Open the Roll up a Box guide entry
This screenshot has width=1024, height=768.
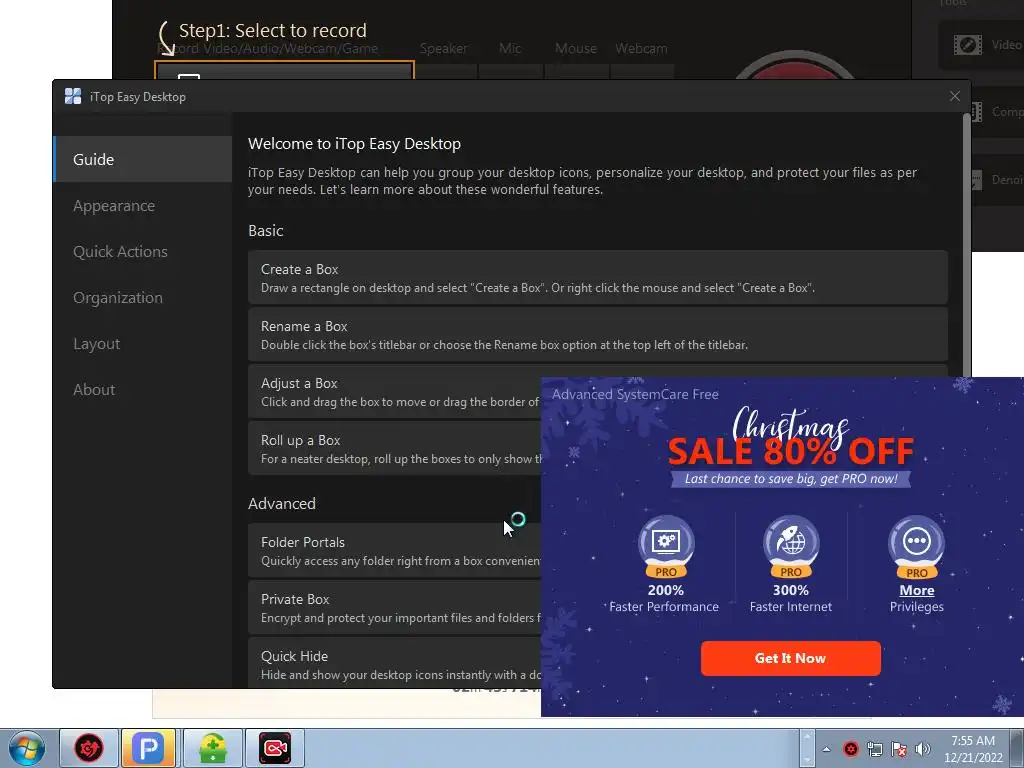click(394, 449)
